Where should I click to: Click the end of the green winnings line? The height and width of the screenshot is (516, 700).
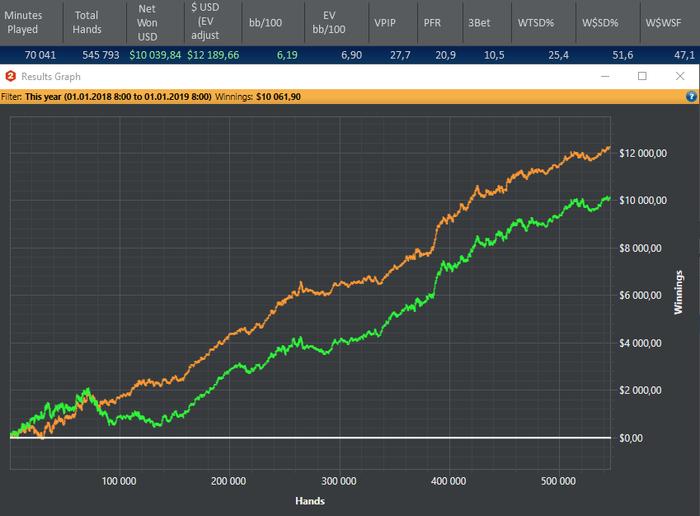(608, 197)
